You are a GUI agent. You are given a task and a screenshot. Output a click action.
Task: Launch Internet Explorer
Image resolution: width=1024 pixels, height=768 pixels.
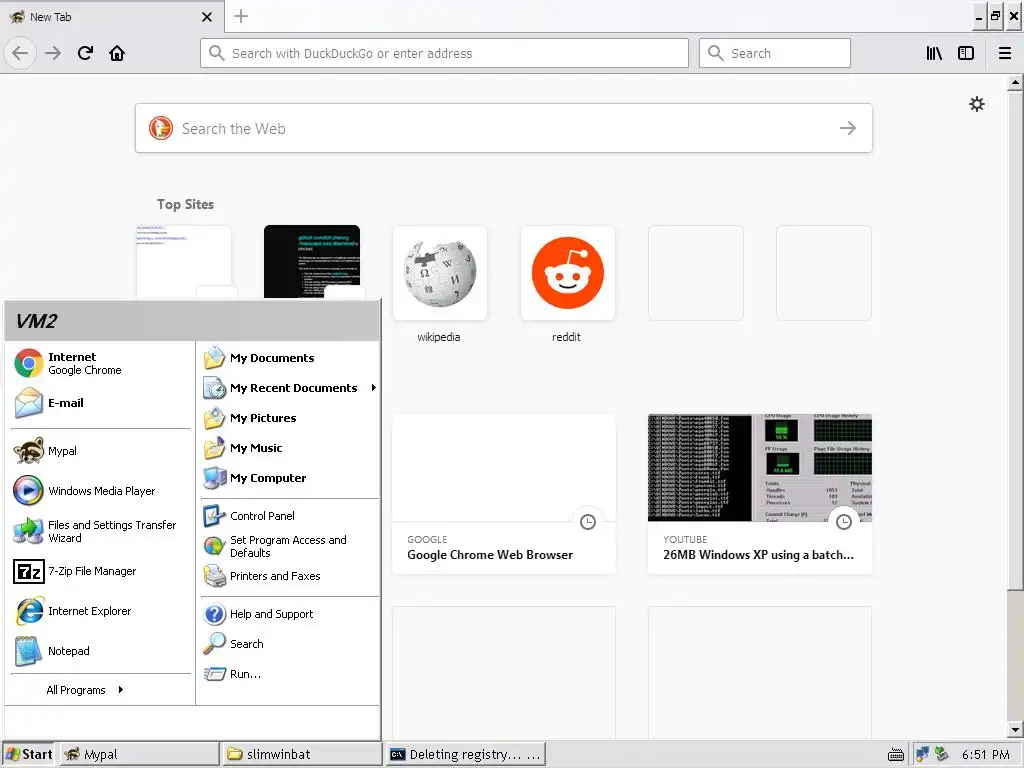click(101, 611)
